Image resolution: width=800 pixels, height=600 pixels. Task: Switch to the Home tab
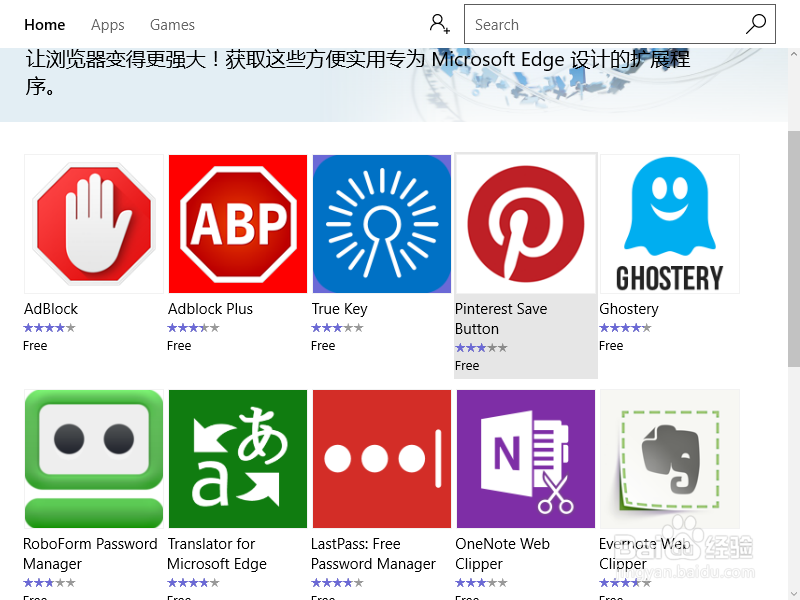(x=44, y=24)
